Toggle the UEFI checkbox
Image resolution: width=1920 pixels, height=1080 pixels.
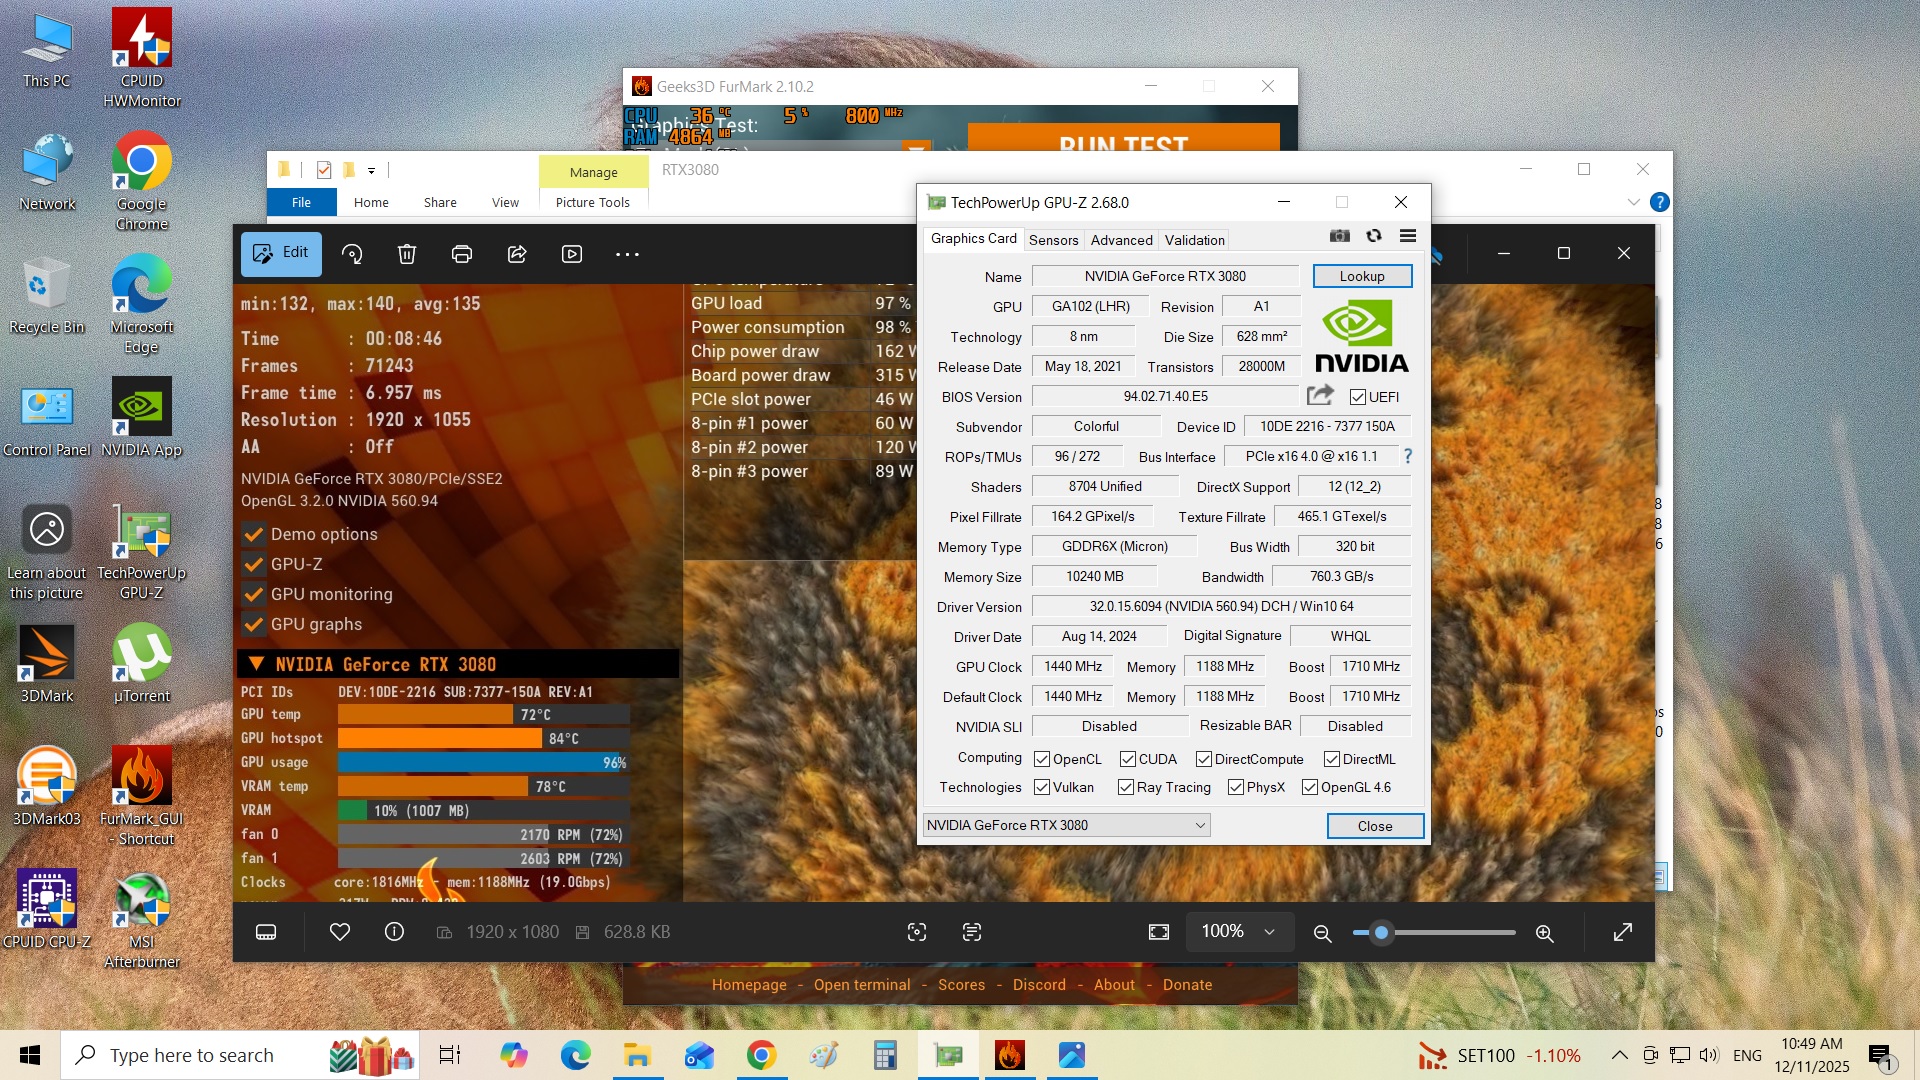tap(1358, 397)
